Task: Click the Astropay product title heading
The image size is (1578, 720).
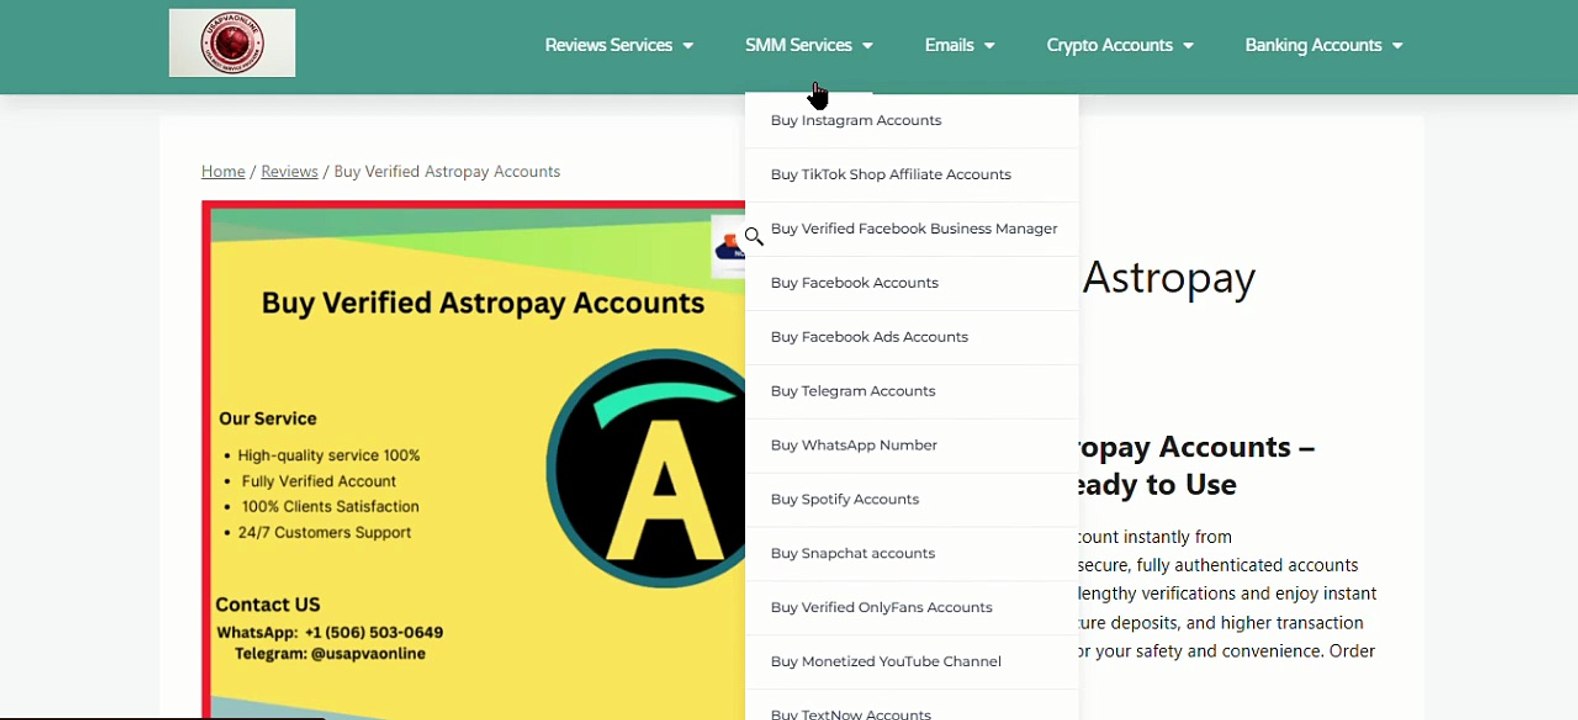Action: tap(1168, 279)
